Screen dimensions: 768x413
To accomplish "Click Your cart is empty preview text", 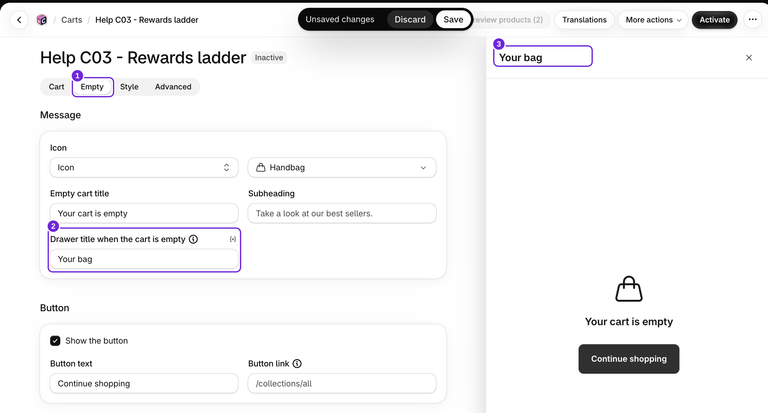I will [x=628, y=322].
